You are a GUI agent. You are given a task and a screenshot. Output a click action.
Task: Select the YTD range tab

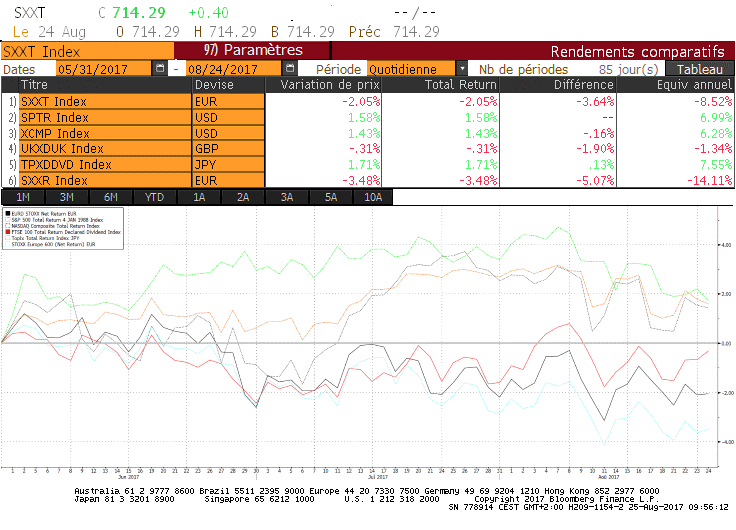point(154,197)
